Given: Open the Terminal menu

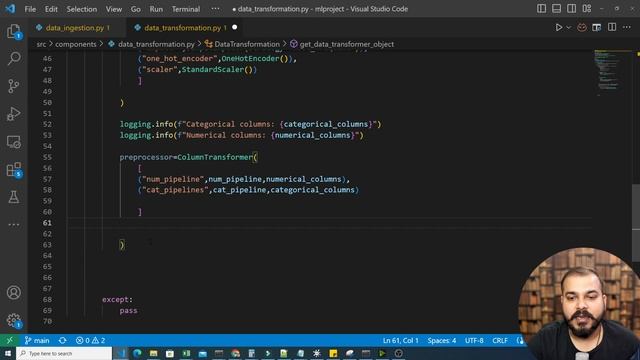Looking at the screenshot, I should pos(186,9).
